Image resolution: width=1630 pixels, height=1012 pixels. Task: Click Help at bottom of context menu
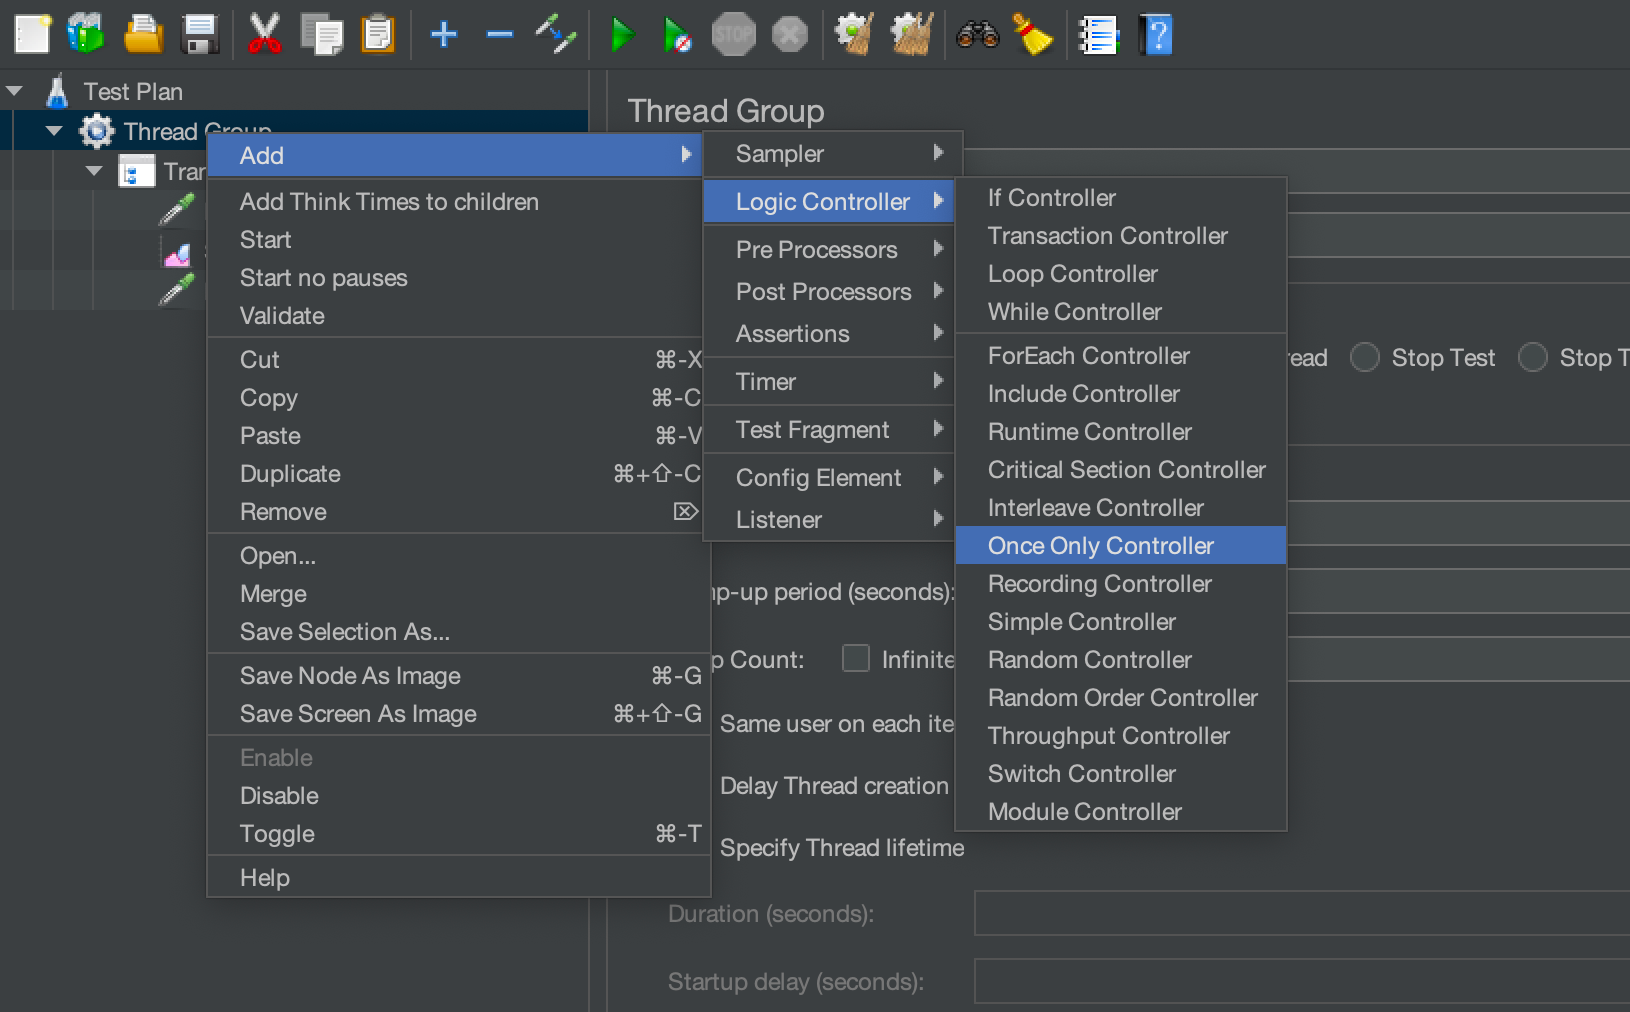coord(265,878)
